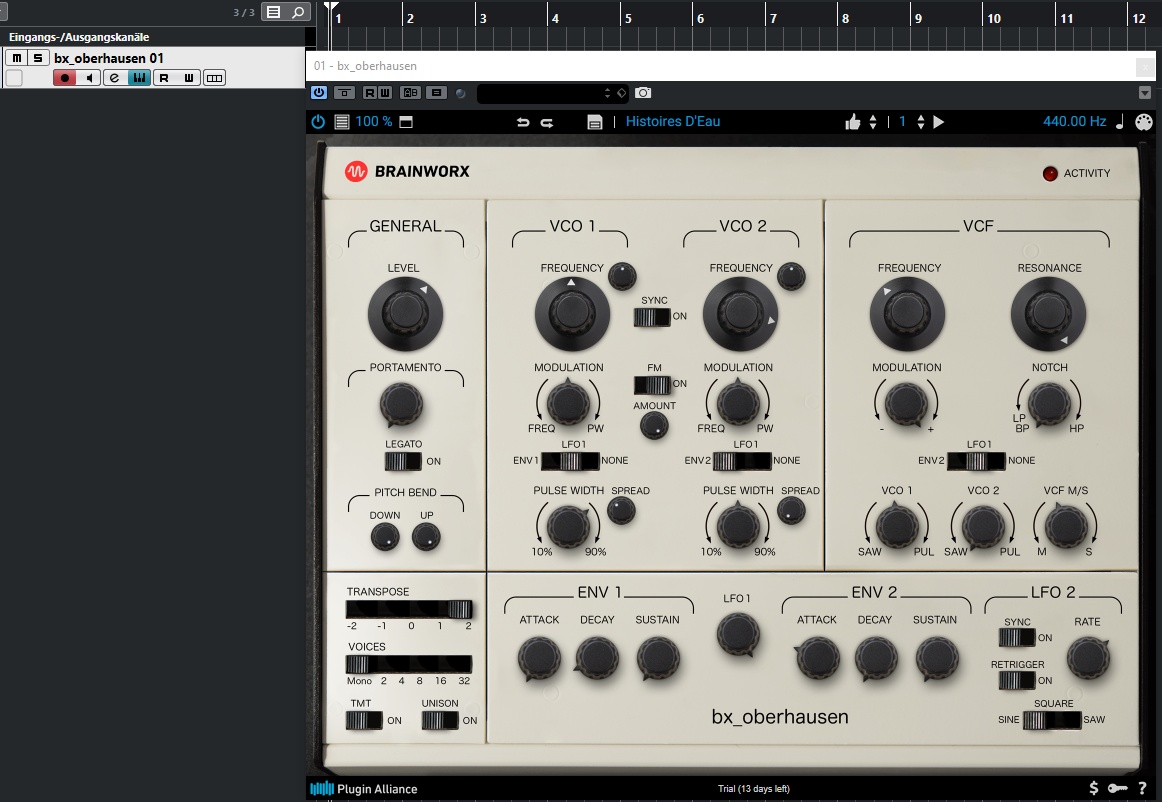Enable record on bx_oberhausen 01 track
Viewport: 1162px width, 802px height.
pos(65,78)
